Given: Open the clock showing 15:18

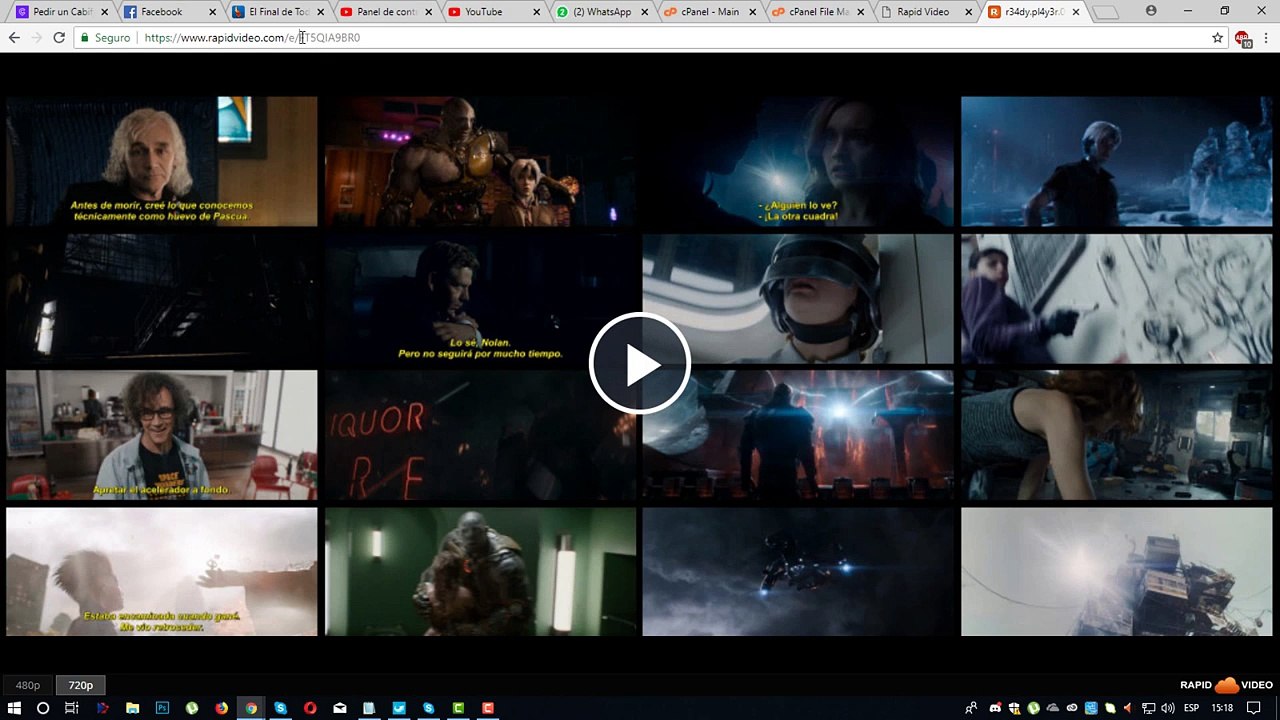Looking at the screenshot, I should point(1222,708).
